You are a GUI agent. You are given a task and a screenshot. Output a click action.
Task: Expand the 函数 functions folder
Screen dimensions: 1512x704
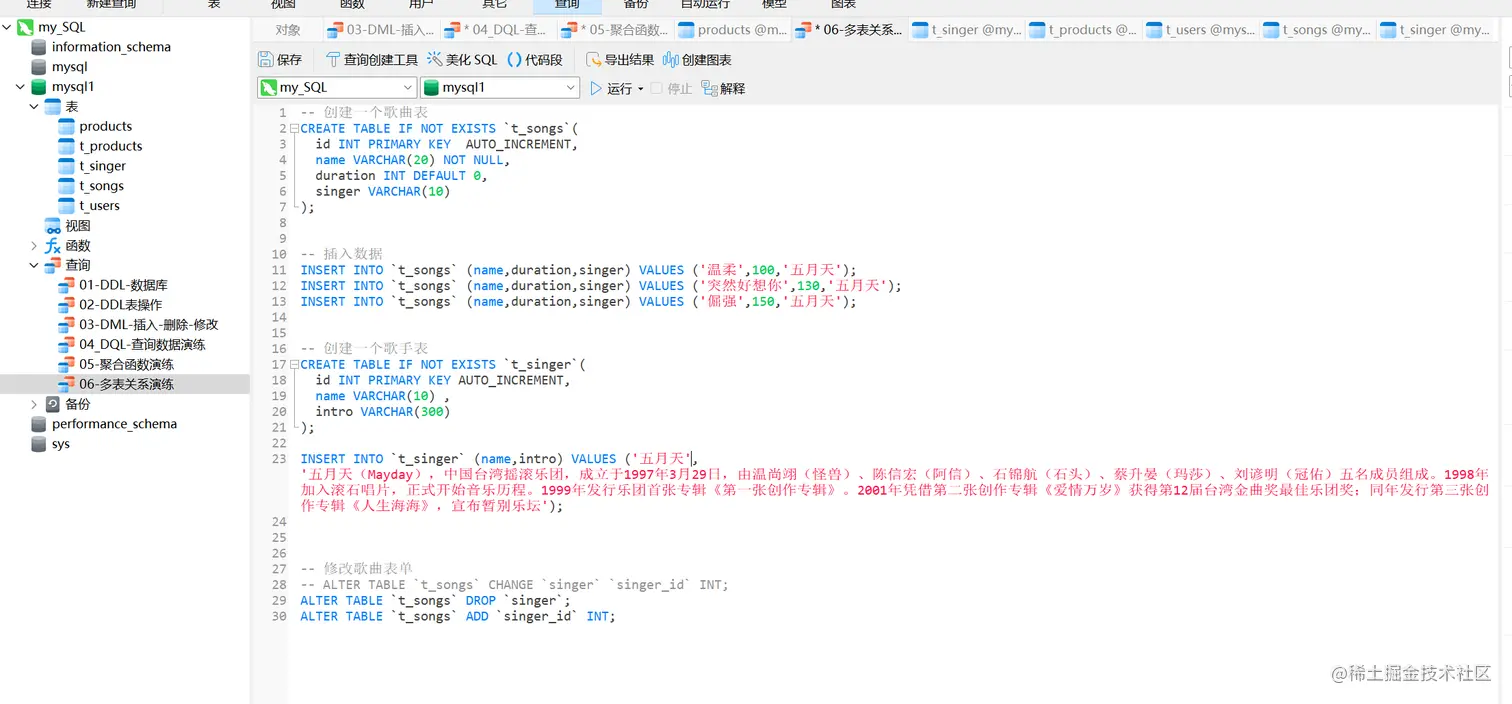coord(34,245)
